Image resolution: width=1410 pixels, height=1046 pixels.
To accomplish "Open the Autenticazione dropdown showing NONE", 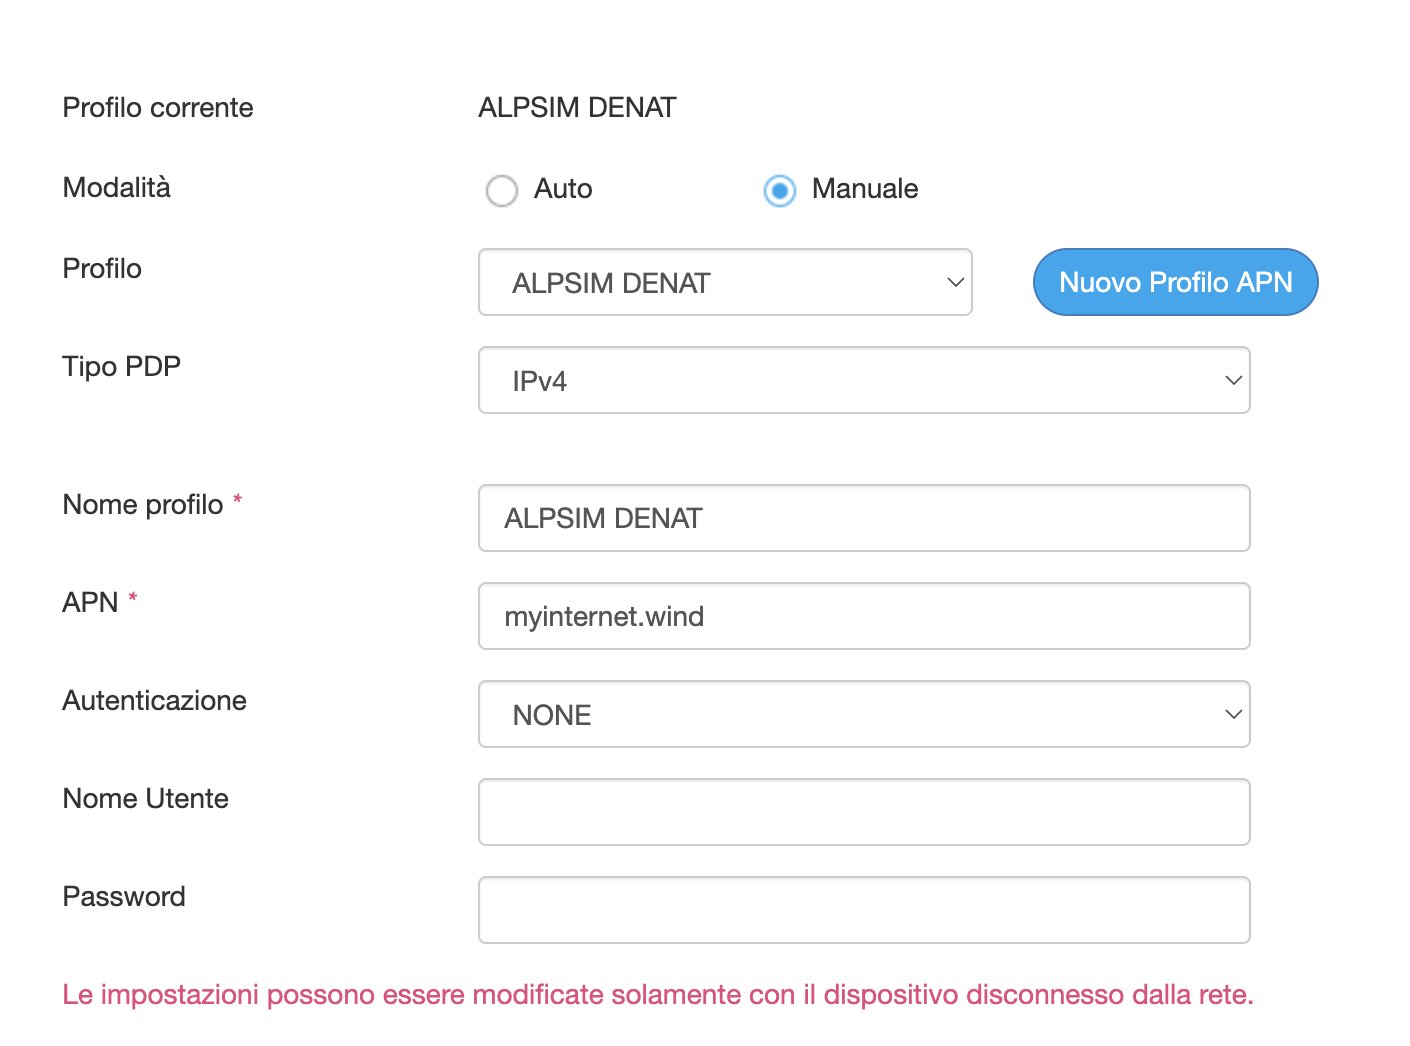I will 864,715.
